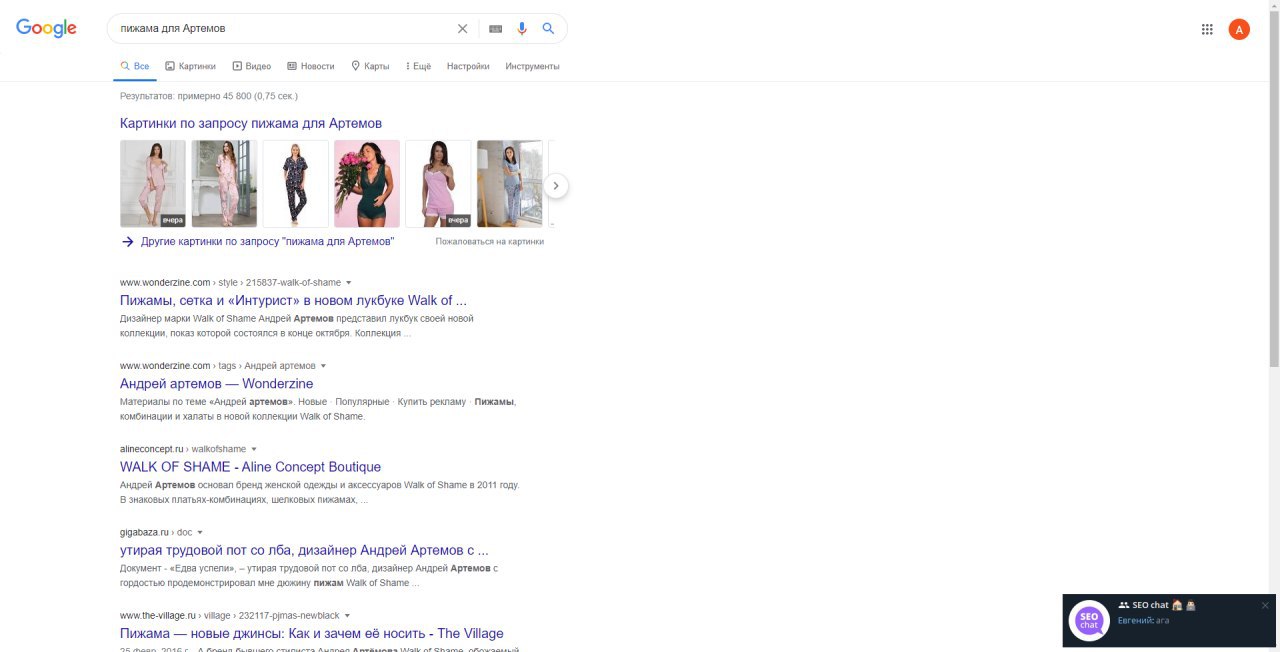The height and width of the screenshot is (652, 1280).
Task: Open woman with roses thumbnail
Action: click(x=367, y=184)
